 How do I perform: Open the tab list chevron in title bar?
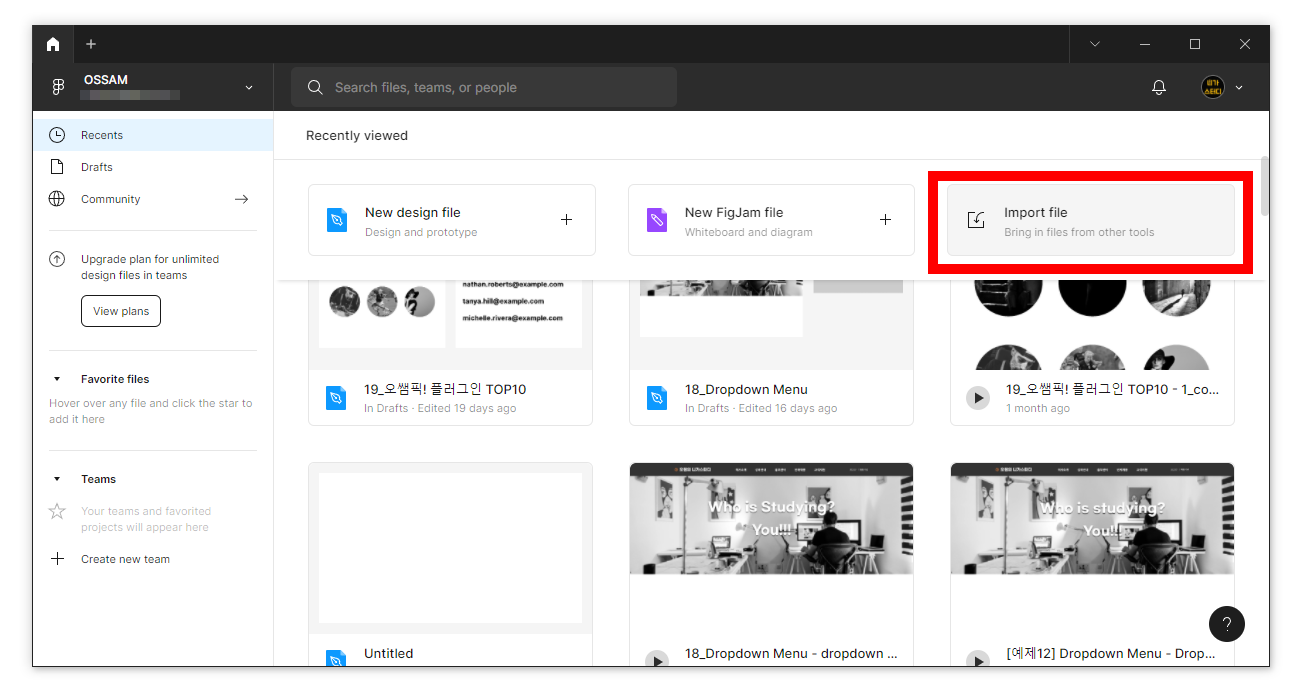(1095, 44)
